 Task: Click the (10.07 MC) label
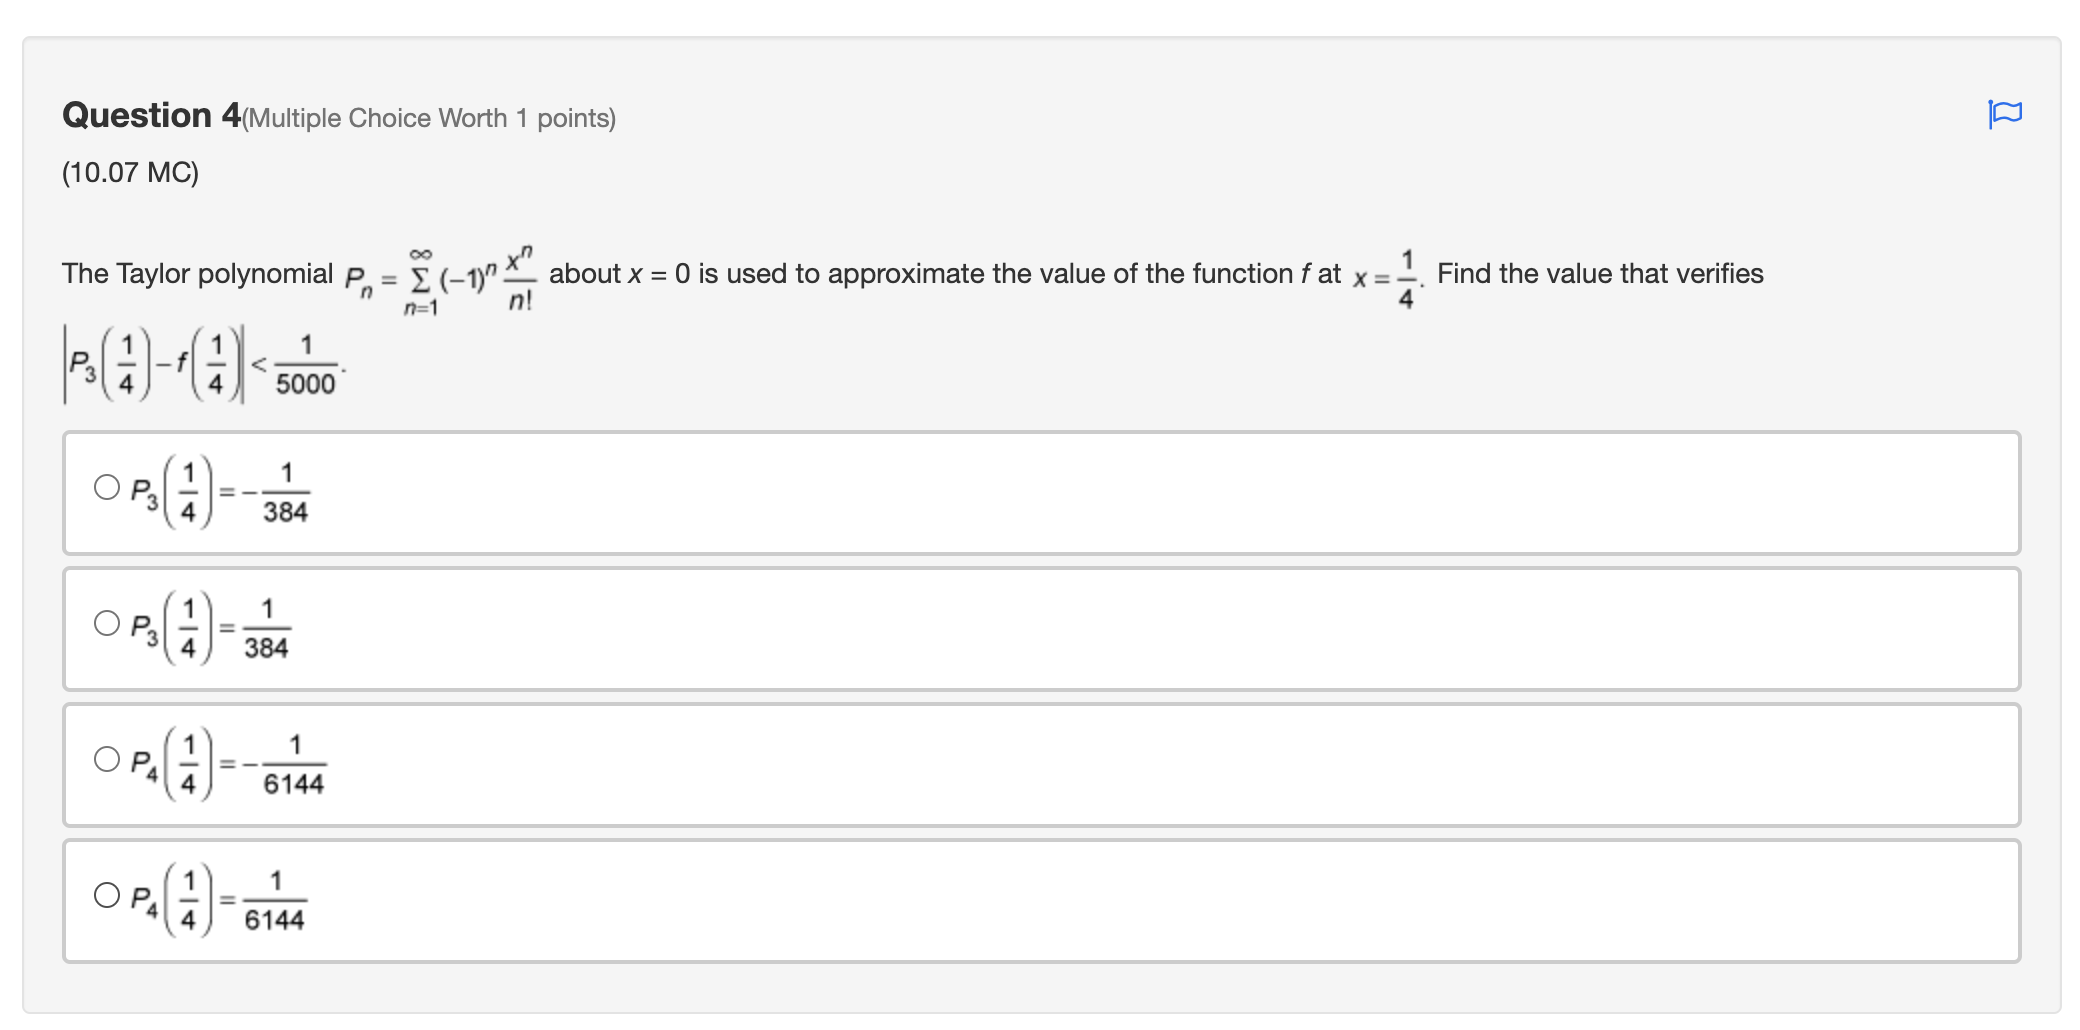pos(129,172)
